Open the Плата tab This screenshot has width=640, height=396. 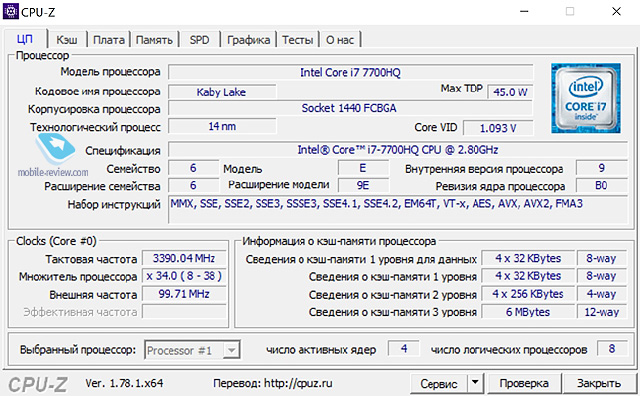click(x=109, y=40)
